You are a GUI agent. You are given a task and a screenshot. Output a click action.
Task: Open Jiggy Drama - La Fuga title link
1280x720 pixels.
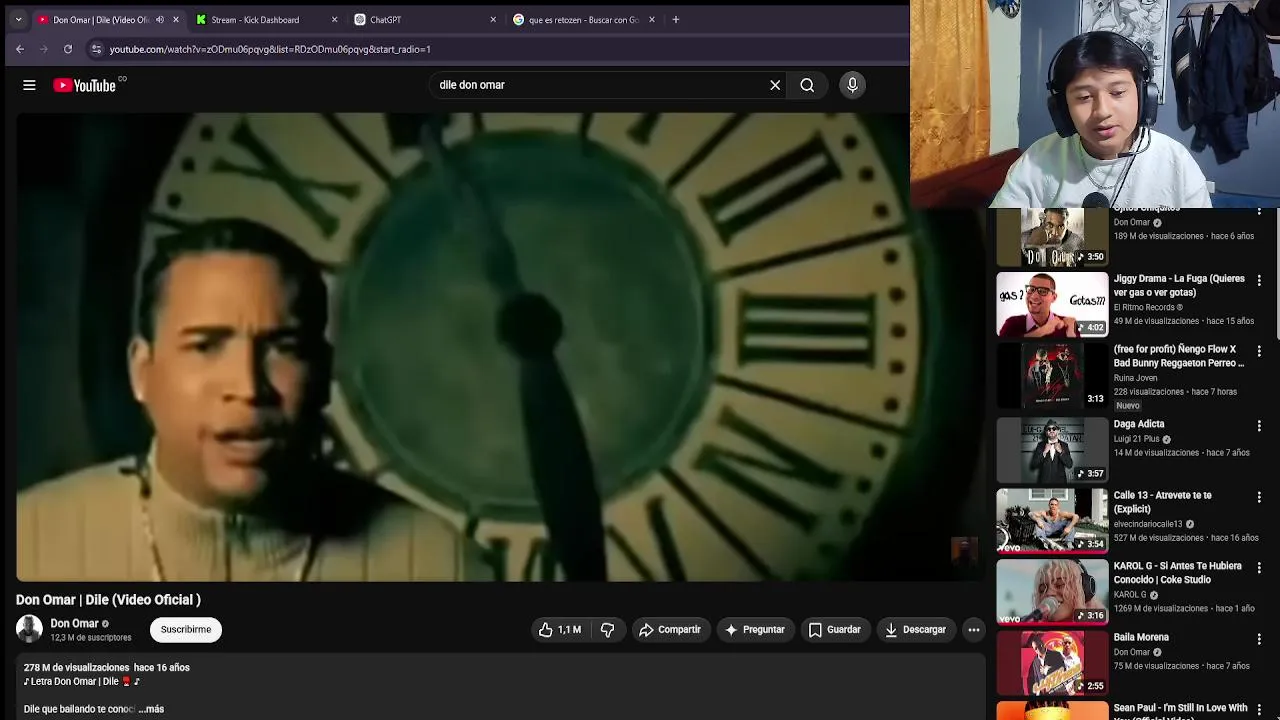click(x=1179, y=286)
